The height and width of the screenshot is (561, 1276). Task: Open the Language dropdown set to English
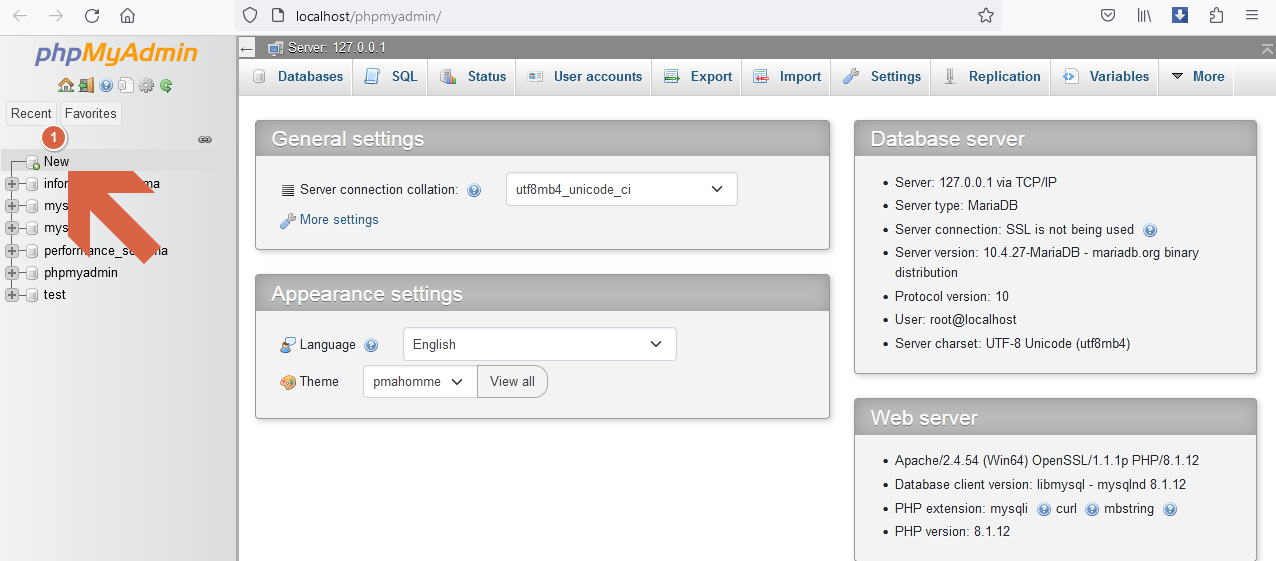coord(540,344)
